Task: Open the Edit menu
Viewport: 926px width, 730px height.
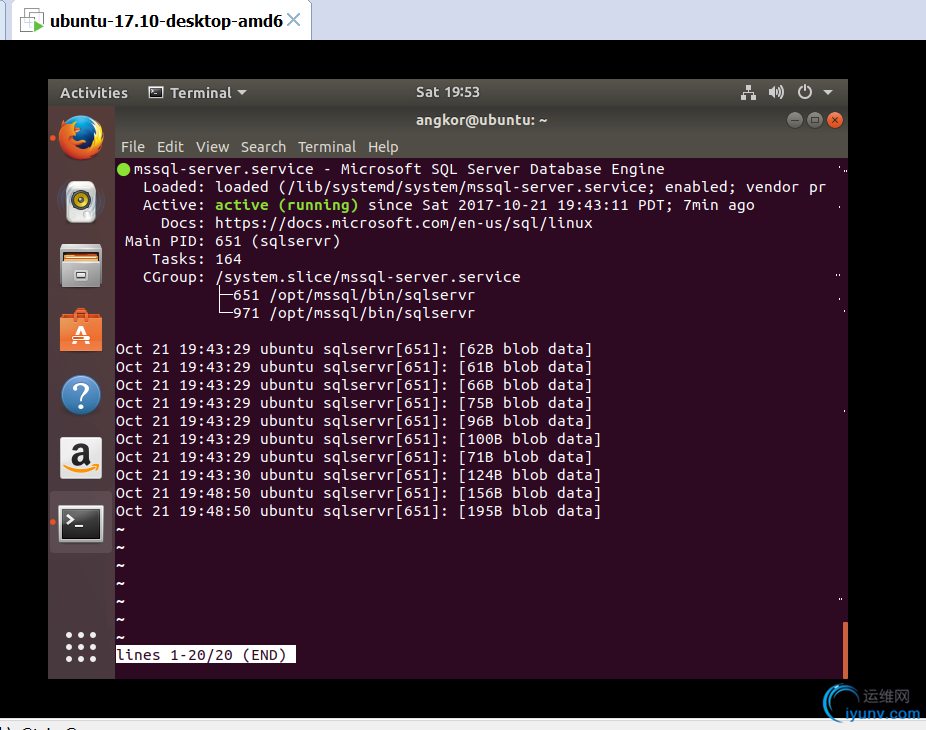Action: pyautogui.click(x=170, y=147)
